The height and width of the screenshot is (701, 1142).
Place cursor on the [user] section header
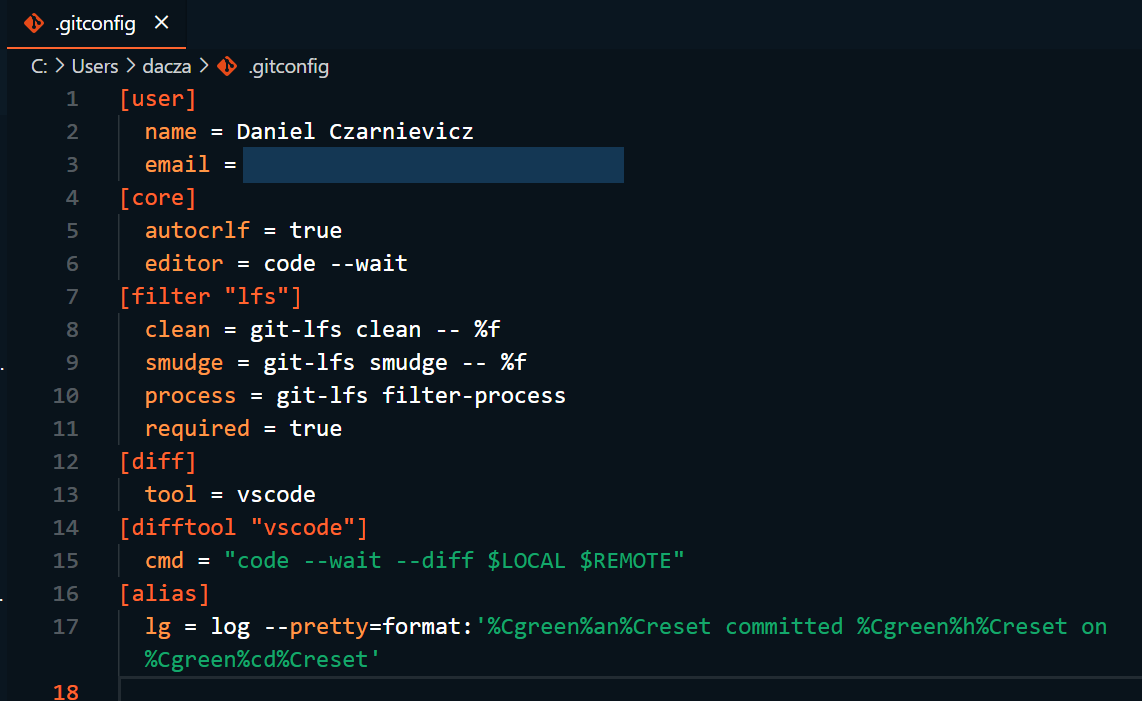pos(158,99)
